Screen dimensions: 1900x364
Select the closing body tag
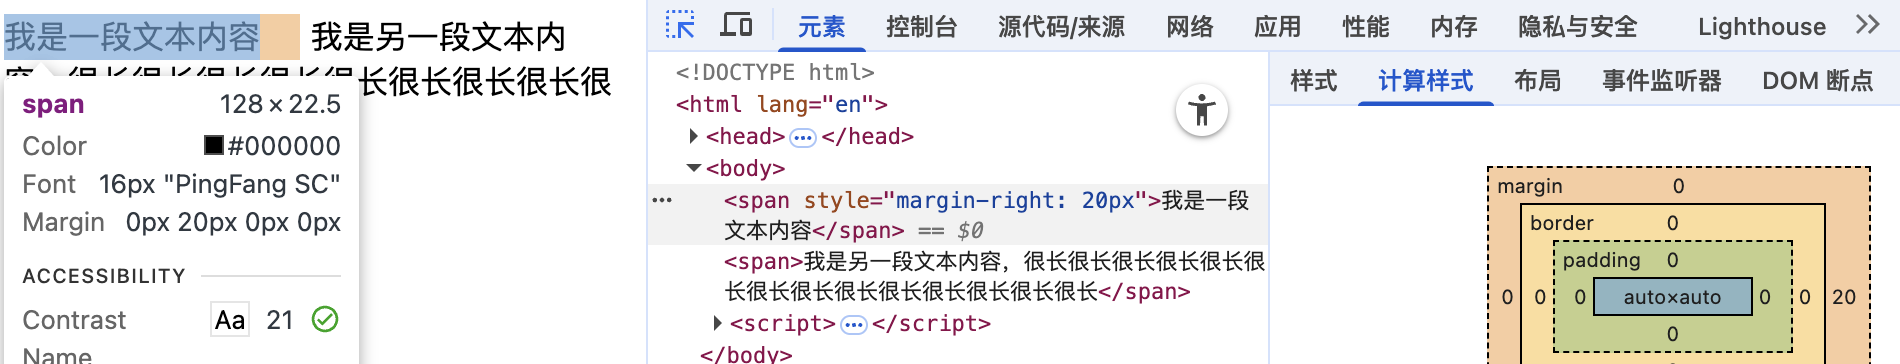pyautogui.click(x=746, y=354)
